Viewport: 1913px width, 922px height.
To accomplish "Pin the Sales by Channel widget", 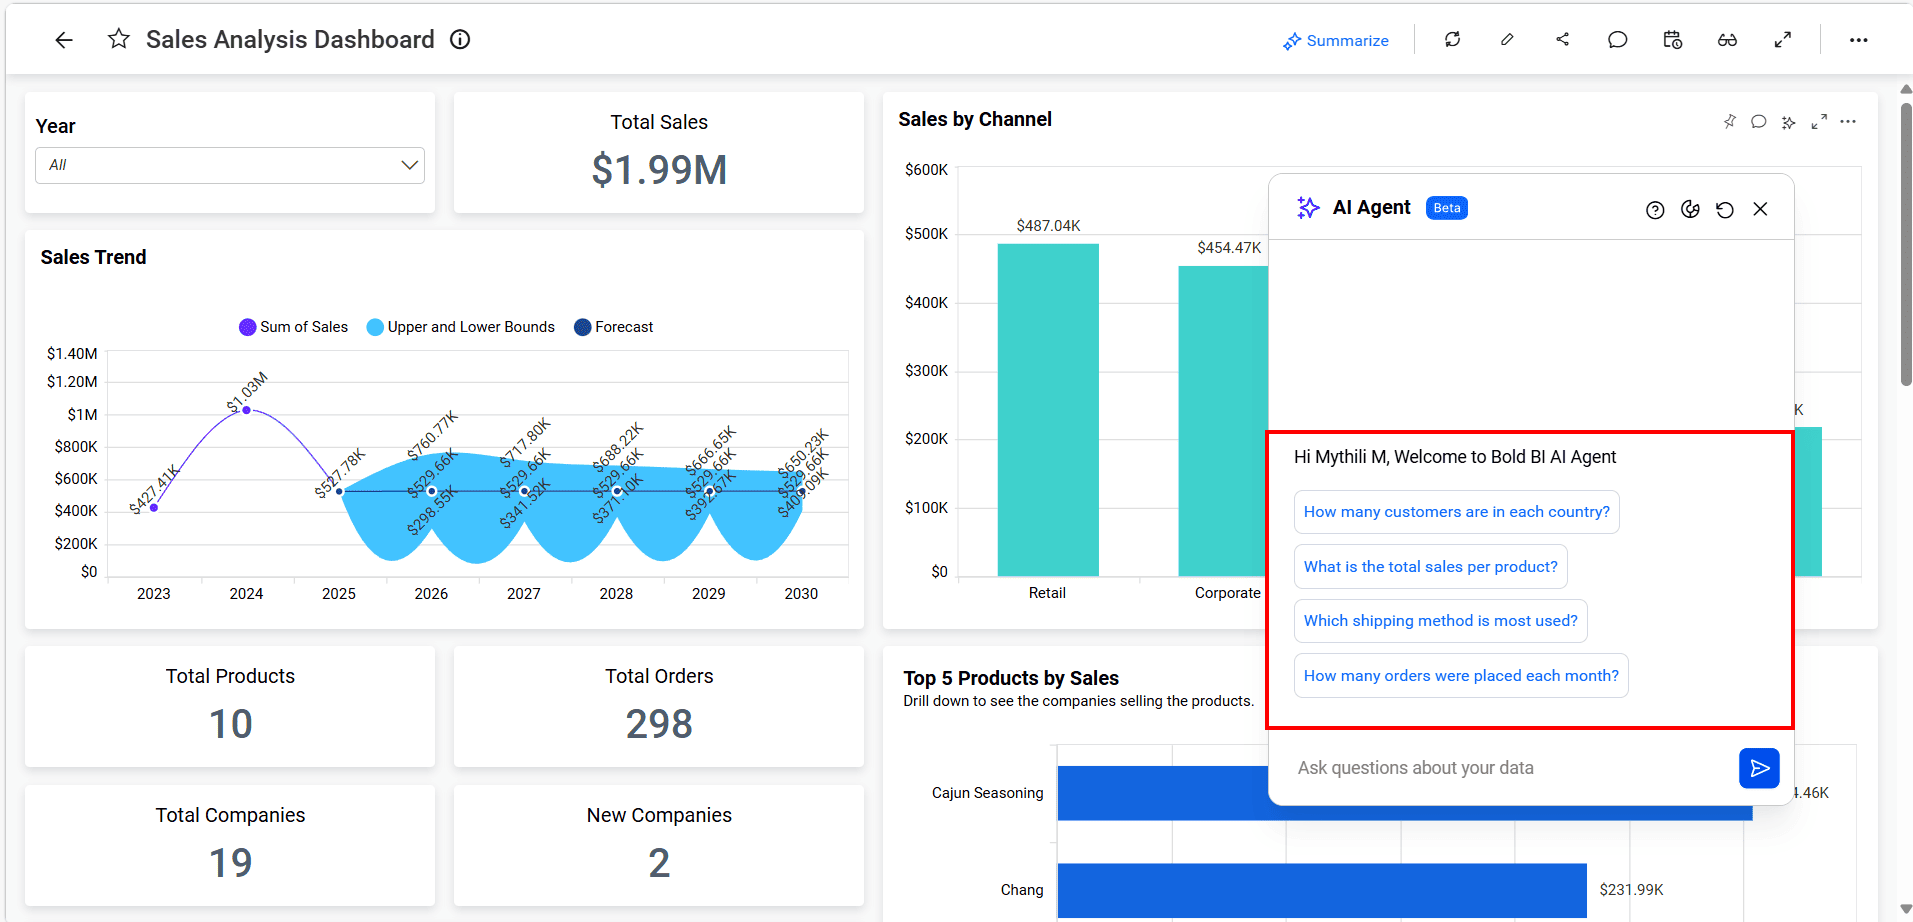I will coord(1729,122).
